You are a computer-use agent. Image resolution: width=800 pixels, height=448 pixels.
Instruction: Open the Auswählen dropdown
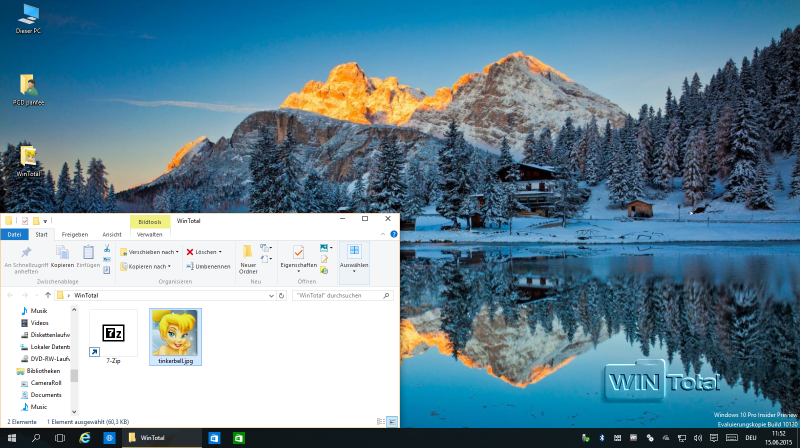click(x=354, y=271)
